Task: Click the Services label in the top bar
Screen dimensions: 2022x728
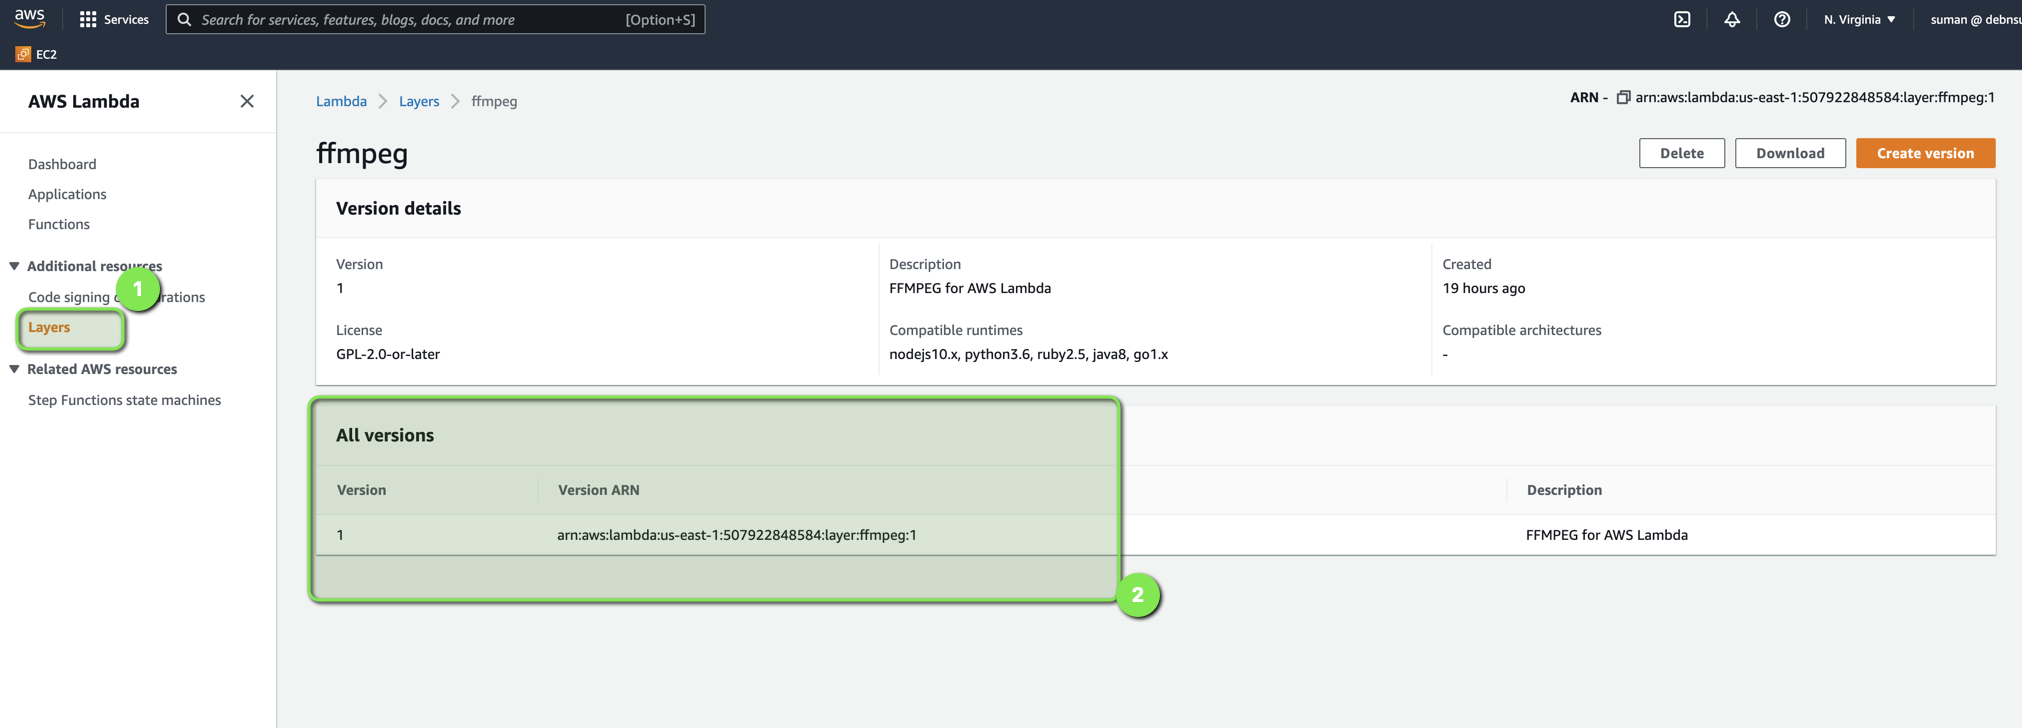Action: (126, 19)
